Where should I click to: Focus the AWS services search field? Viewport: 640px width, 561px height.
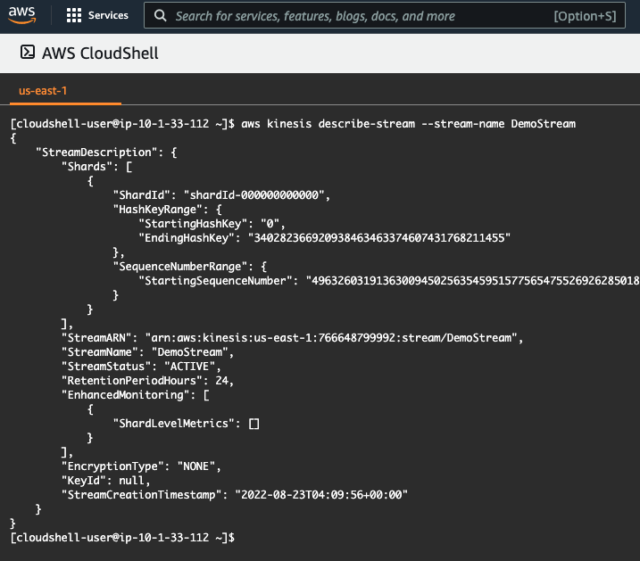click(x=384, y=16)
